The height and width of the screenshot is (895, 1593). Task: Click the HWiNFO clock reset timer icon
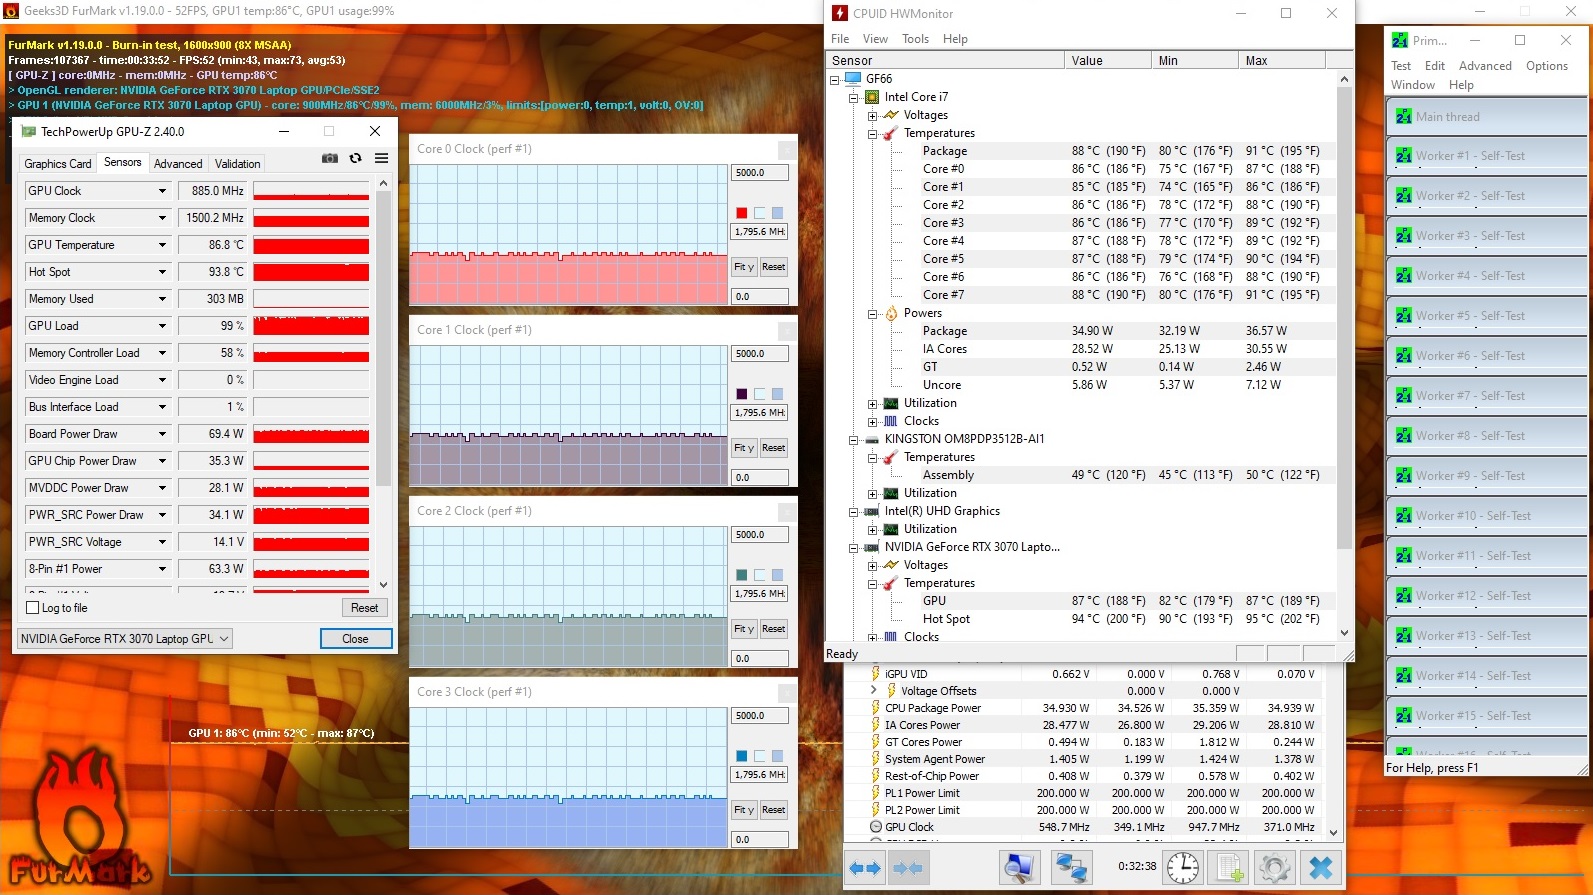point(1182,867)
